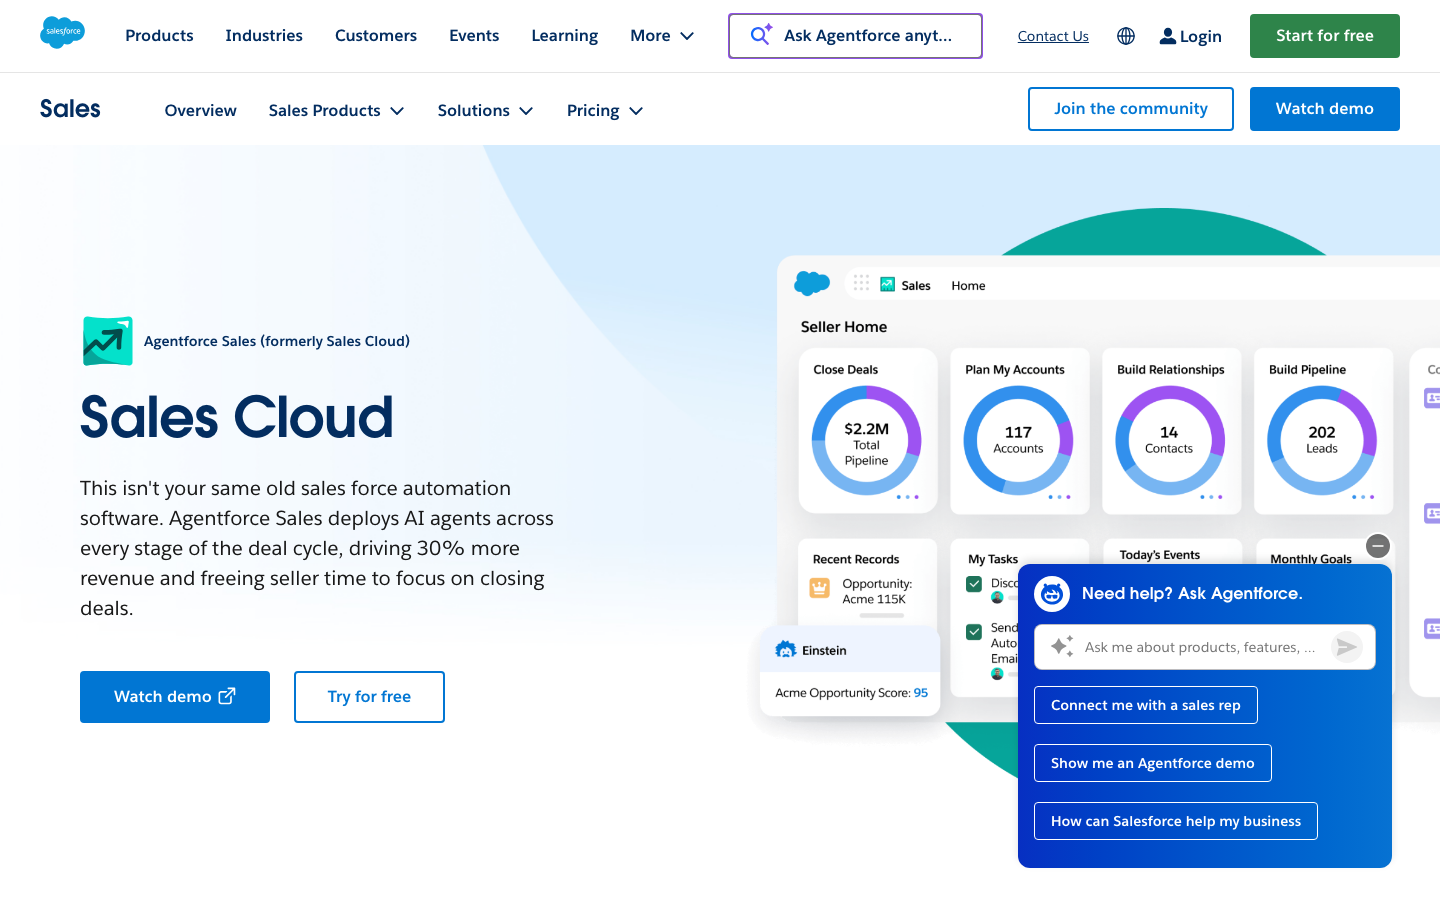
Task: Expand the More menu
Action: (x=662, y=36)
